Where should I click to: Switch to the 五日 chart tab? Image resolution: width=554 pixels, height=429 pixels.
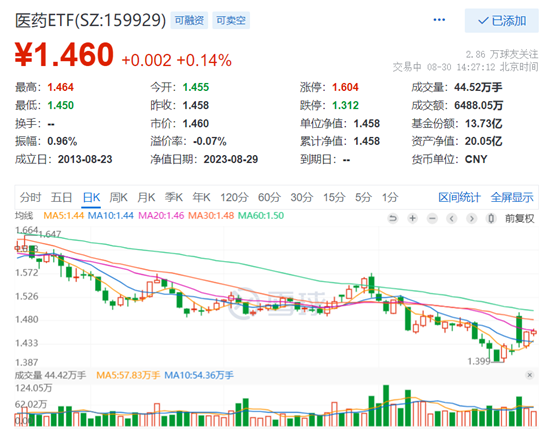click(x=61, y=197)
